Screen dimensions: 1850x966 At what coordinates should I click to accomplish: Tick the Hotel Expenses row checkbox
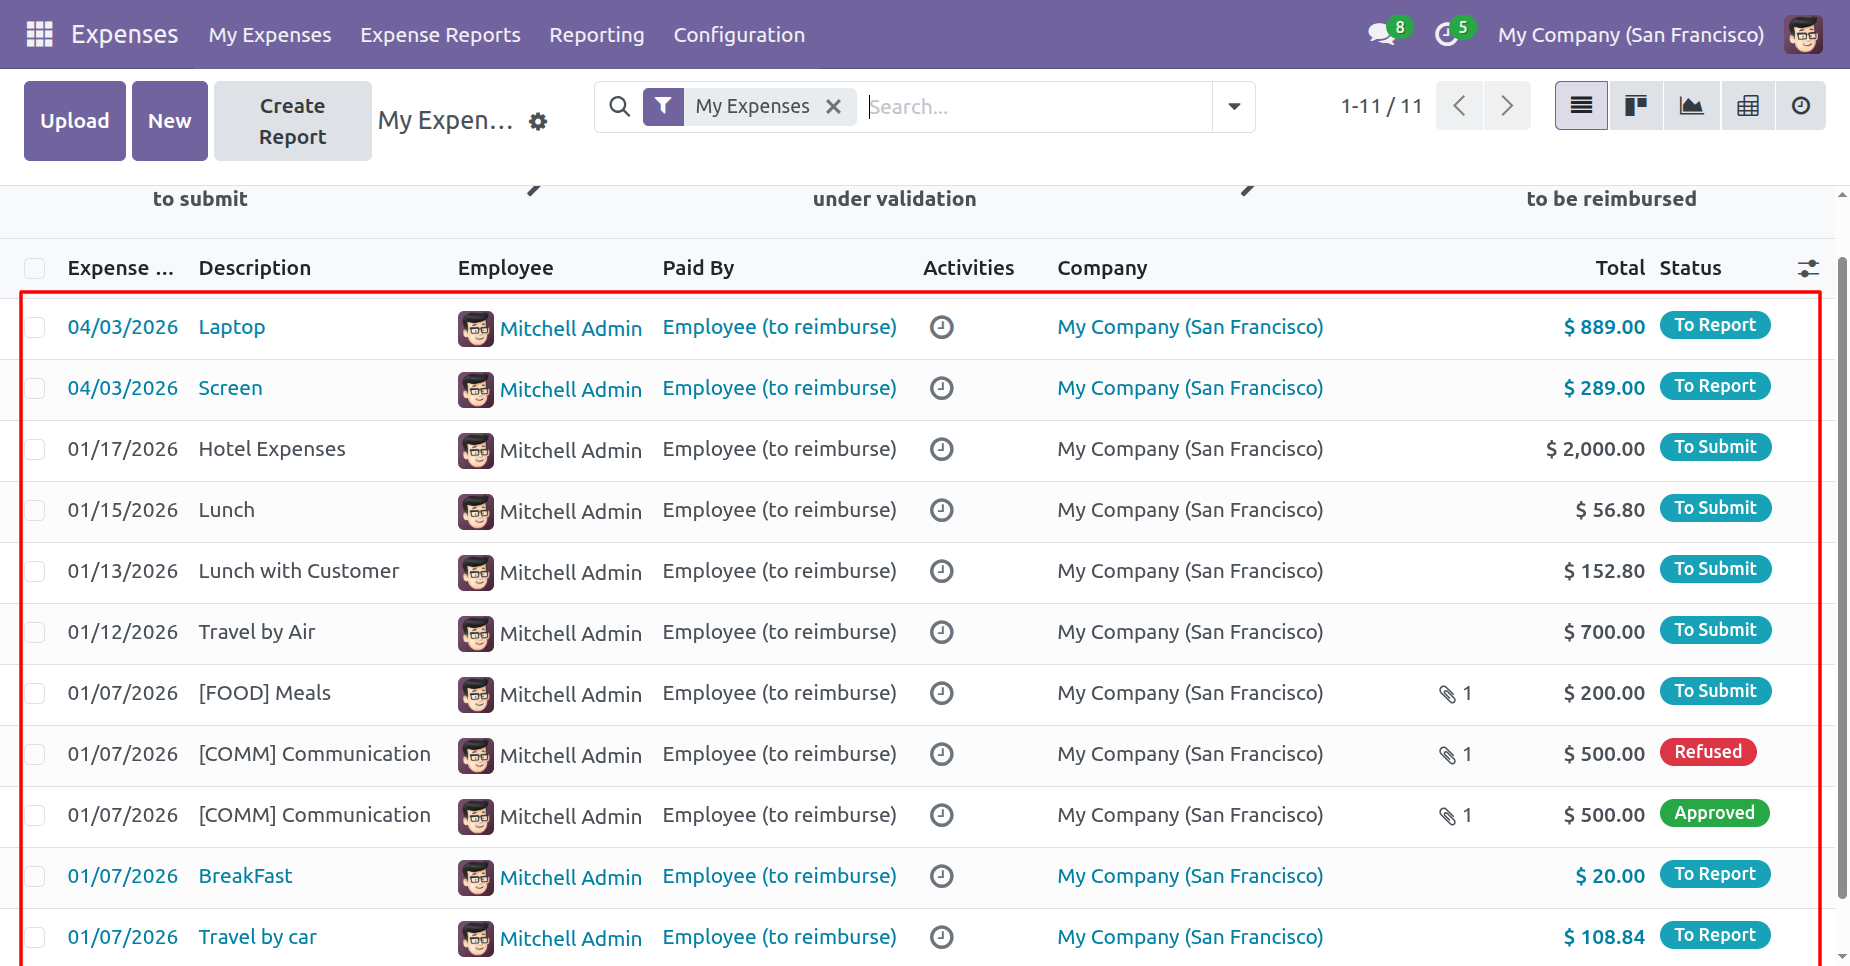[35, 449]
